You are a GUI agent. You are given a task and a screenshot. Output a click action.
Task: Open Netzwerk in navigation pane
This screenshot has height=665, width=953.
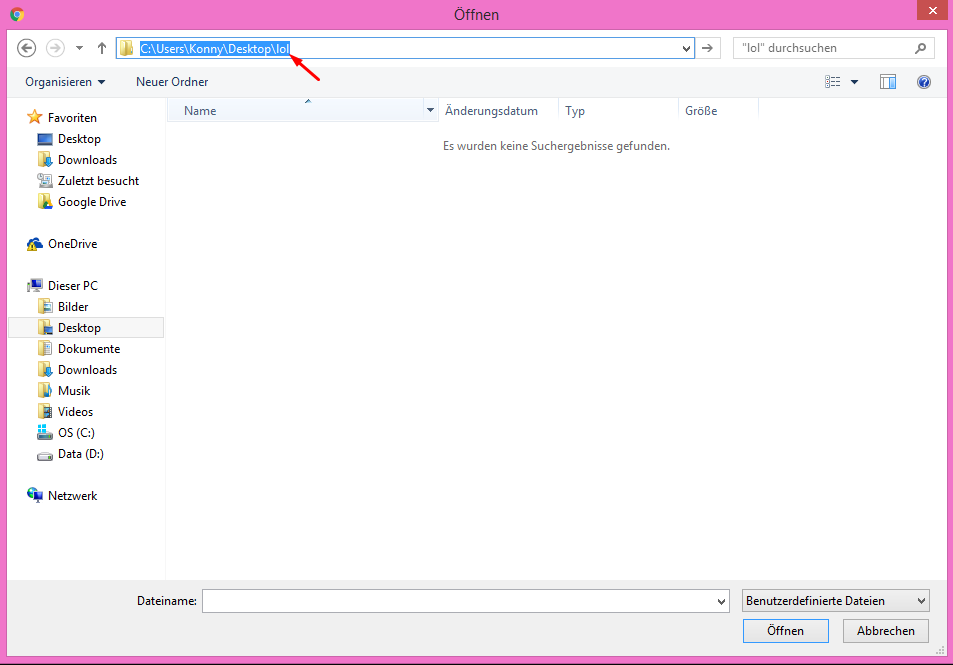[x=72, y=496]
